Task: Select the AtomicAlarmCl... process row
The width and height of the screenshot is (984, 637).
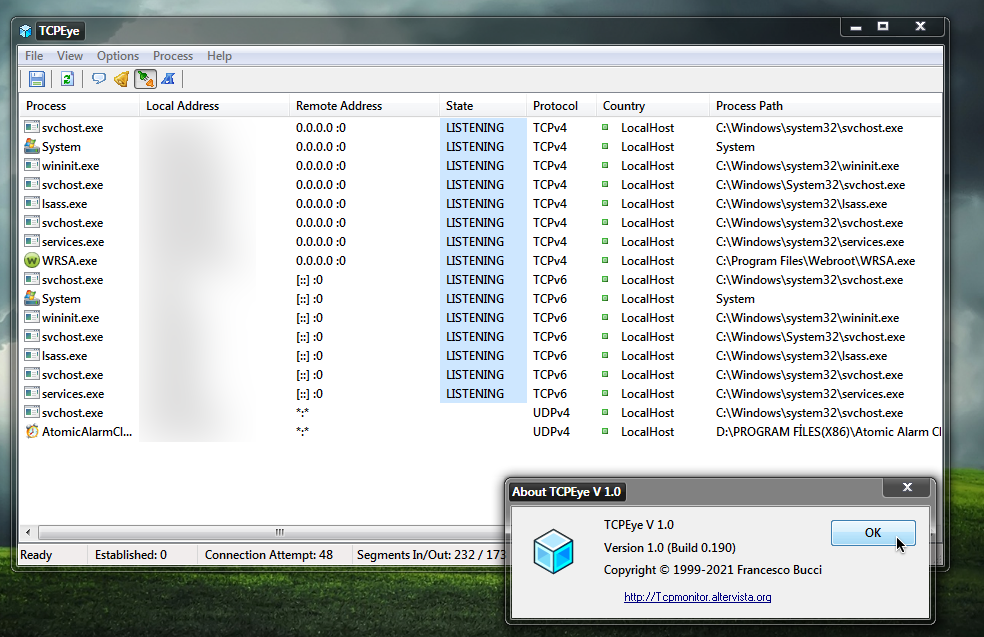Action: coord(481,432)
